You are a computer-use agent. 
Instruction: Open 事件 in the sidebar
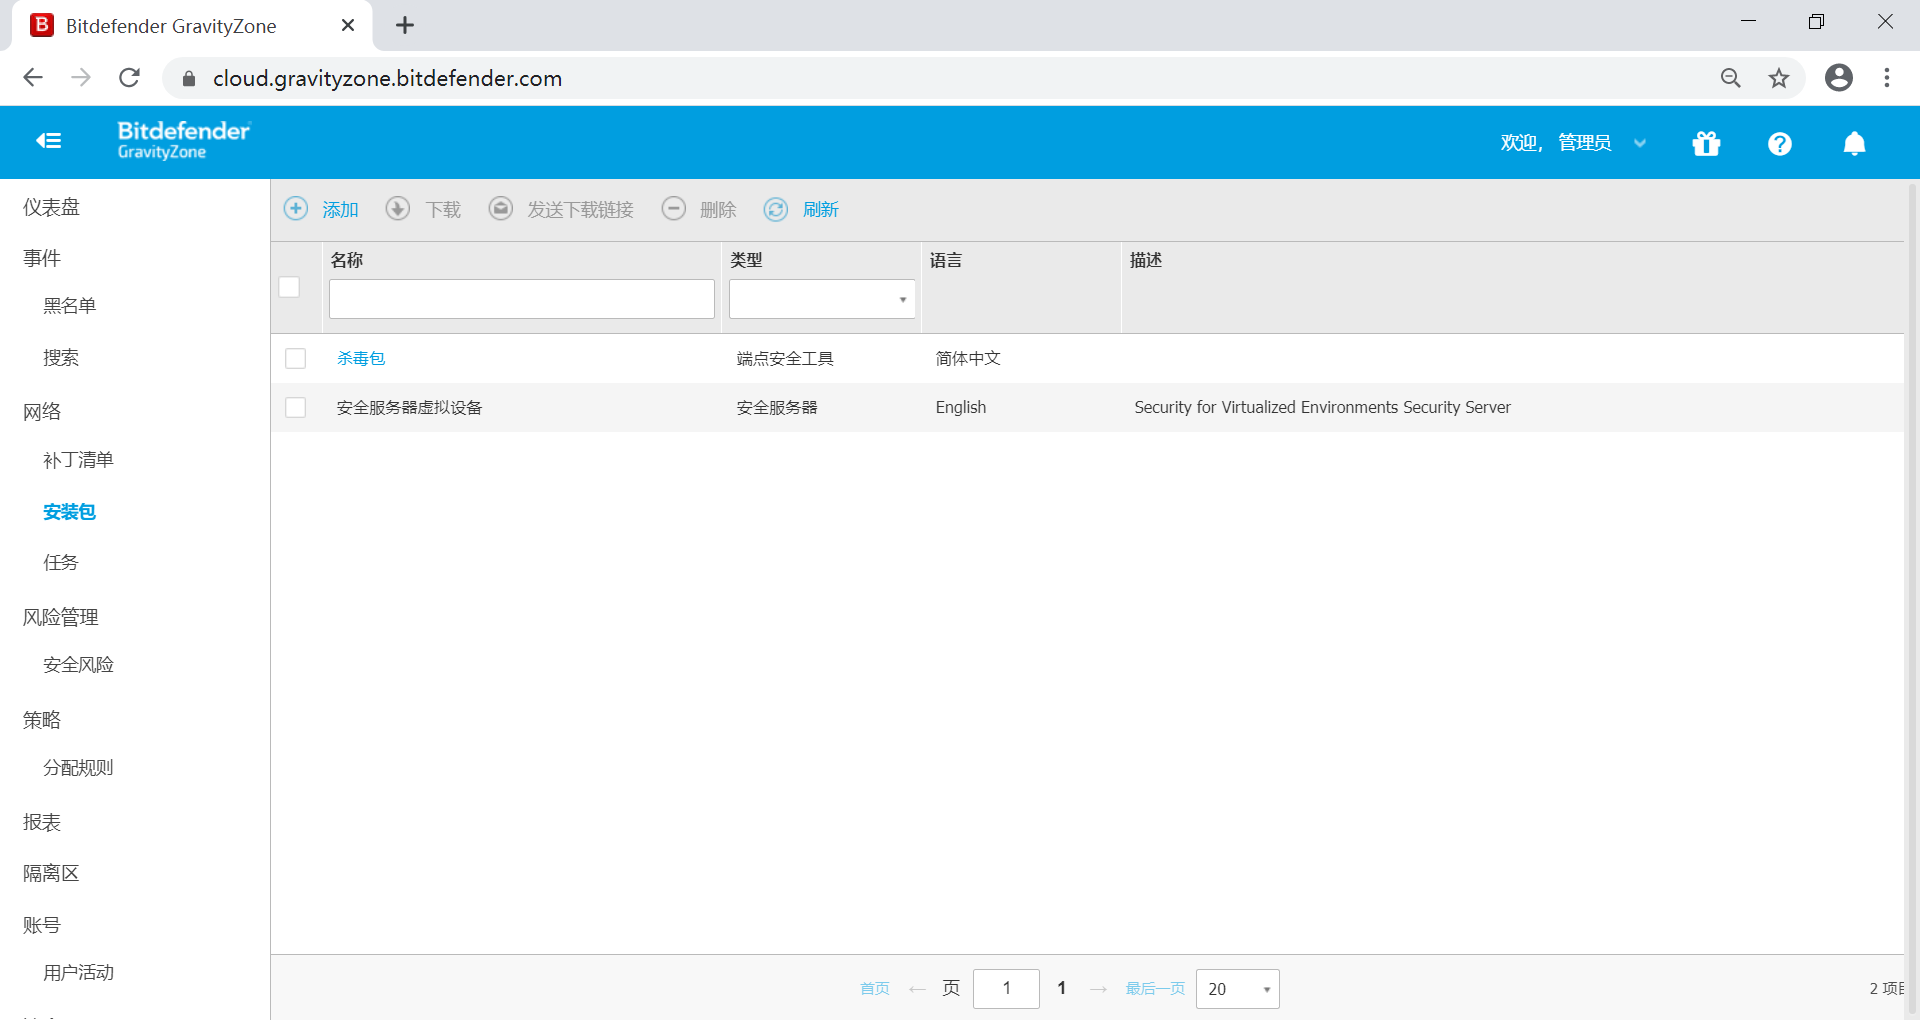click(x=42, y=258)
